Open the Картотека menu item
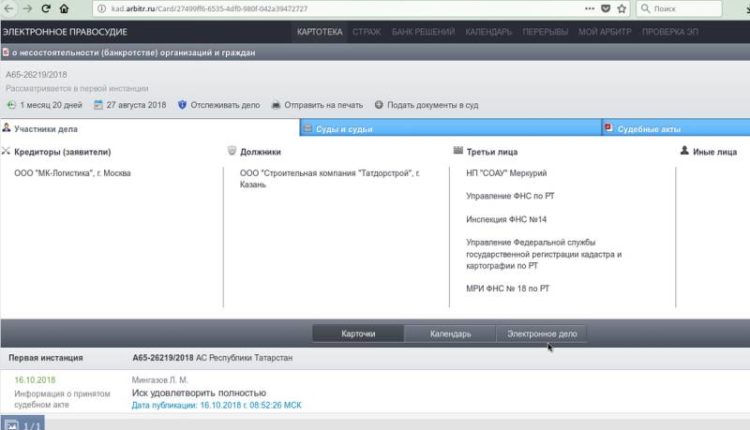The height and width of the screenshot is (430, 750). click(320, 32)
